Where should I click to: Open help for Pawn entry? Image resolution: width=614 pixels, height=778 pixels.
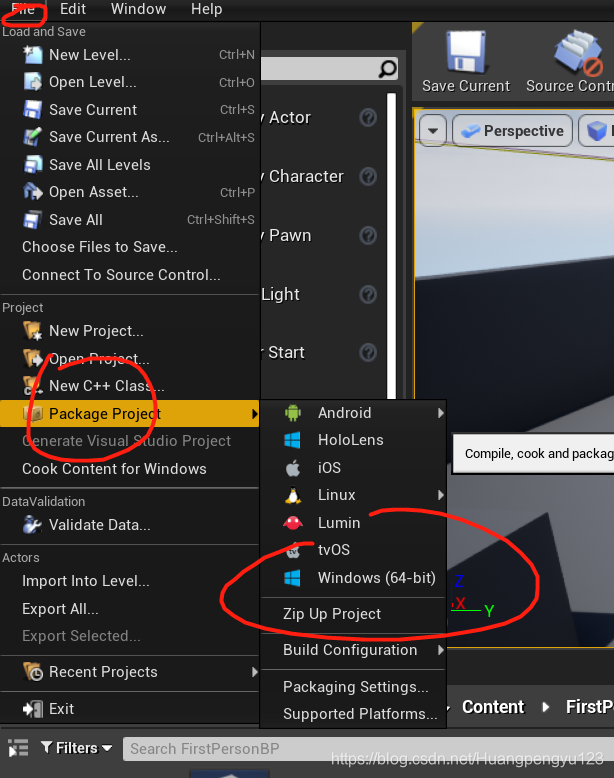(368, 236)
